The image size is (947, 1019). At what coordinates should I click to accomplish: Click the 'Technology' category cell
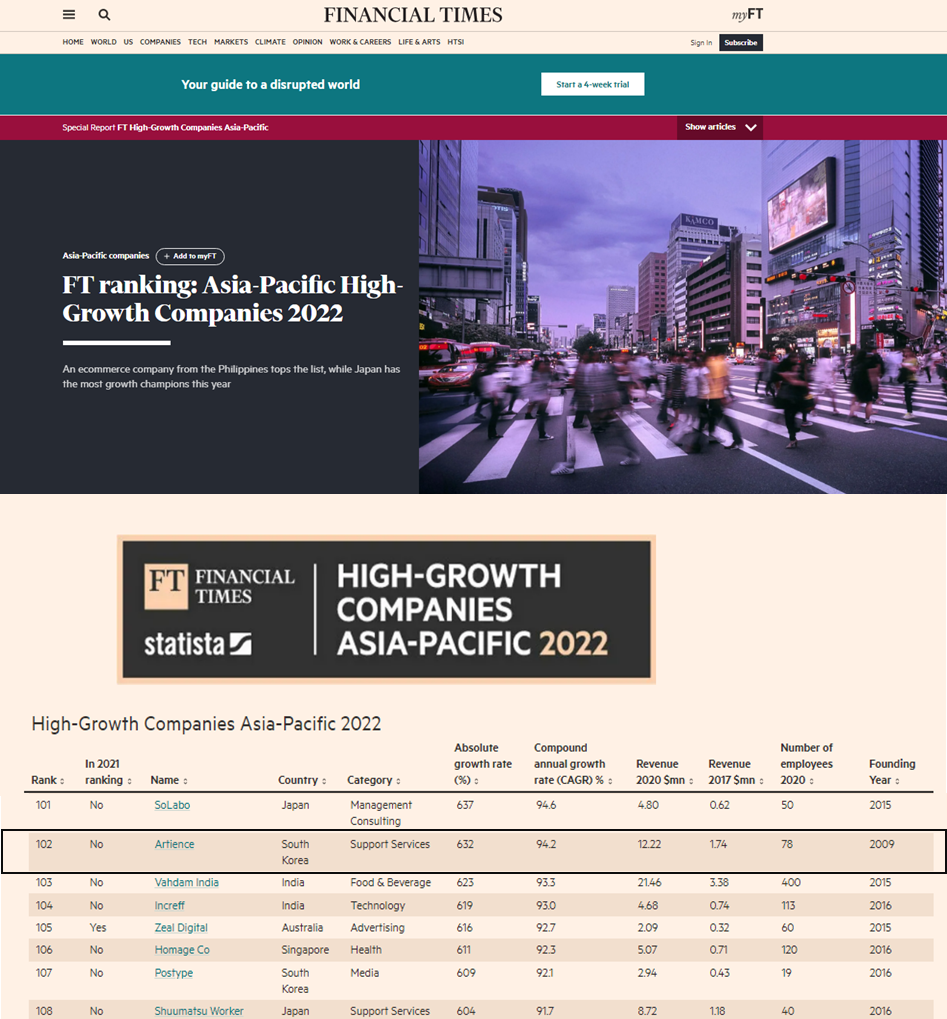[378, 905]
